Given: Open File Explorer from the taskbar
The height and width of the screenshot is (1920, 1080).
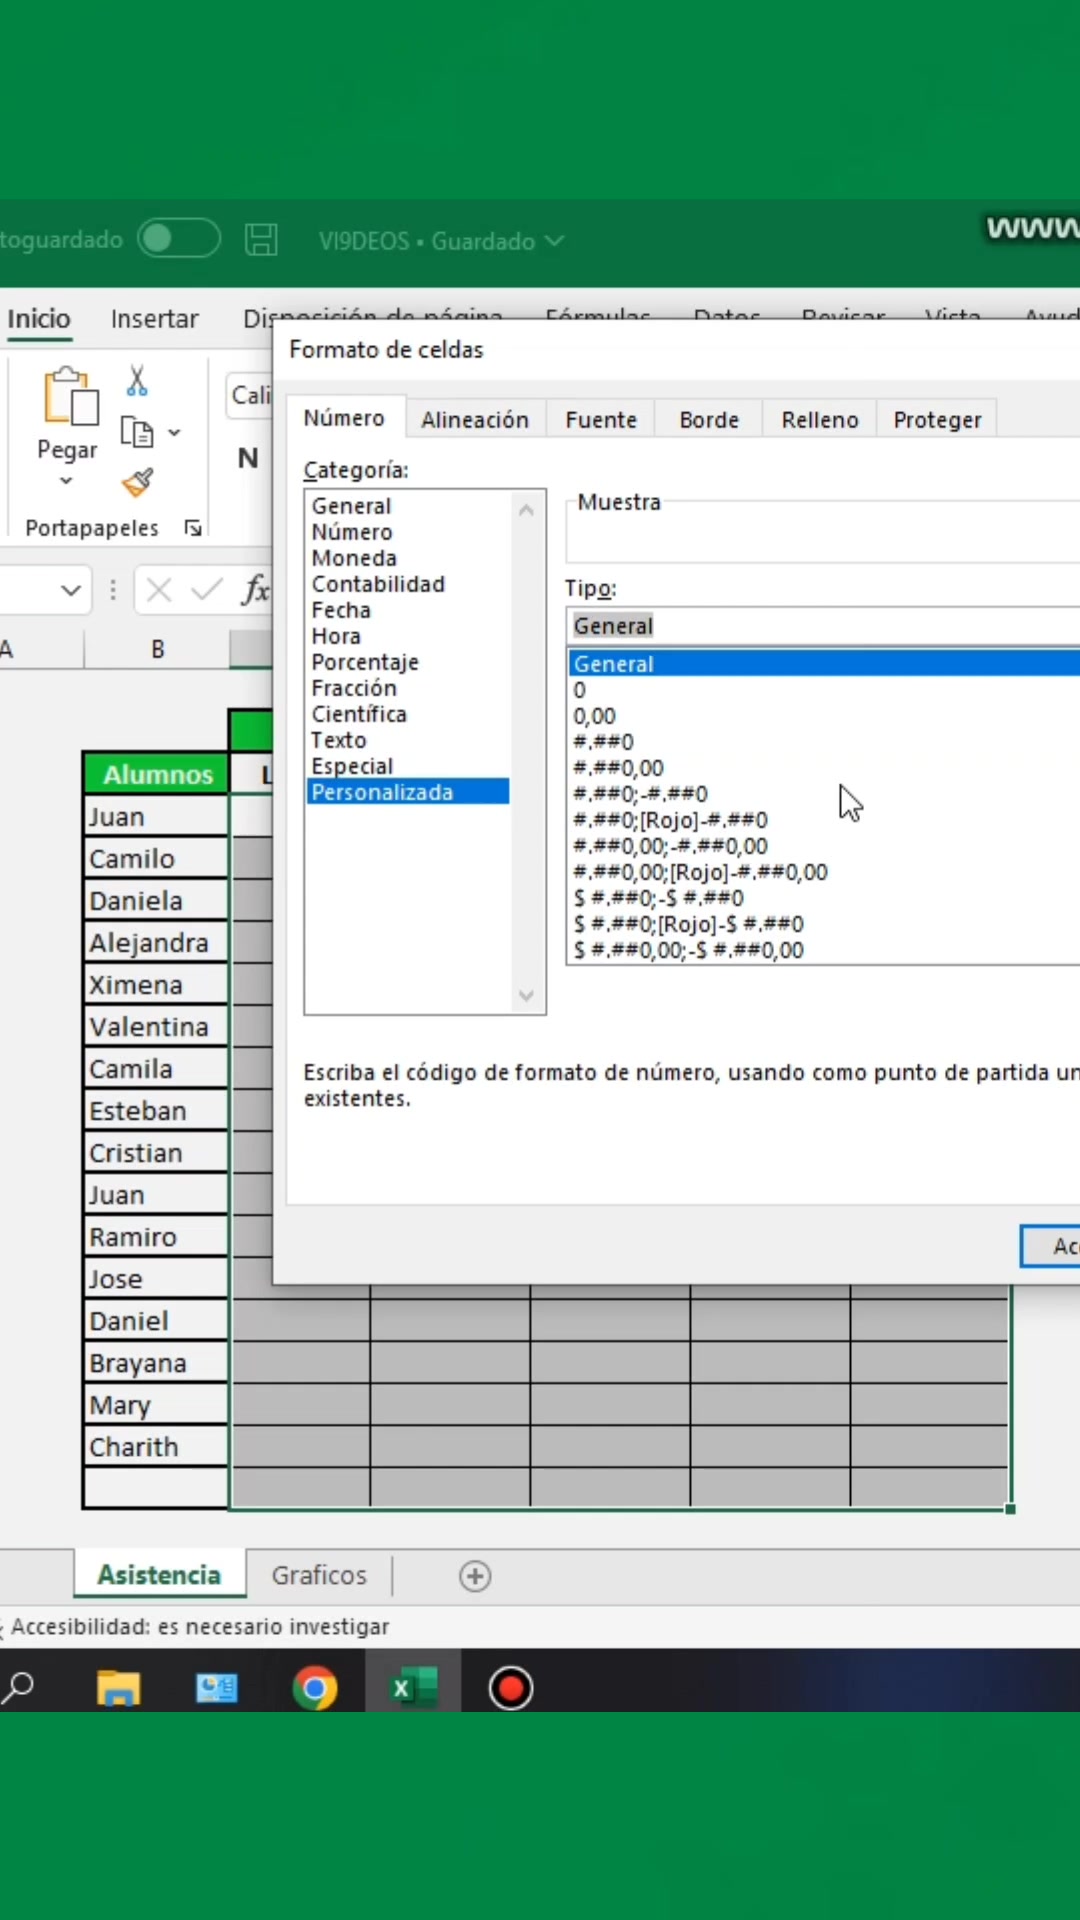Looking at the screenshot, I should click(118, 1689).
